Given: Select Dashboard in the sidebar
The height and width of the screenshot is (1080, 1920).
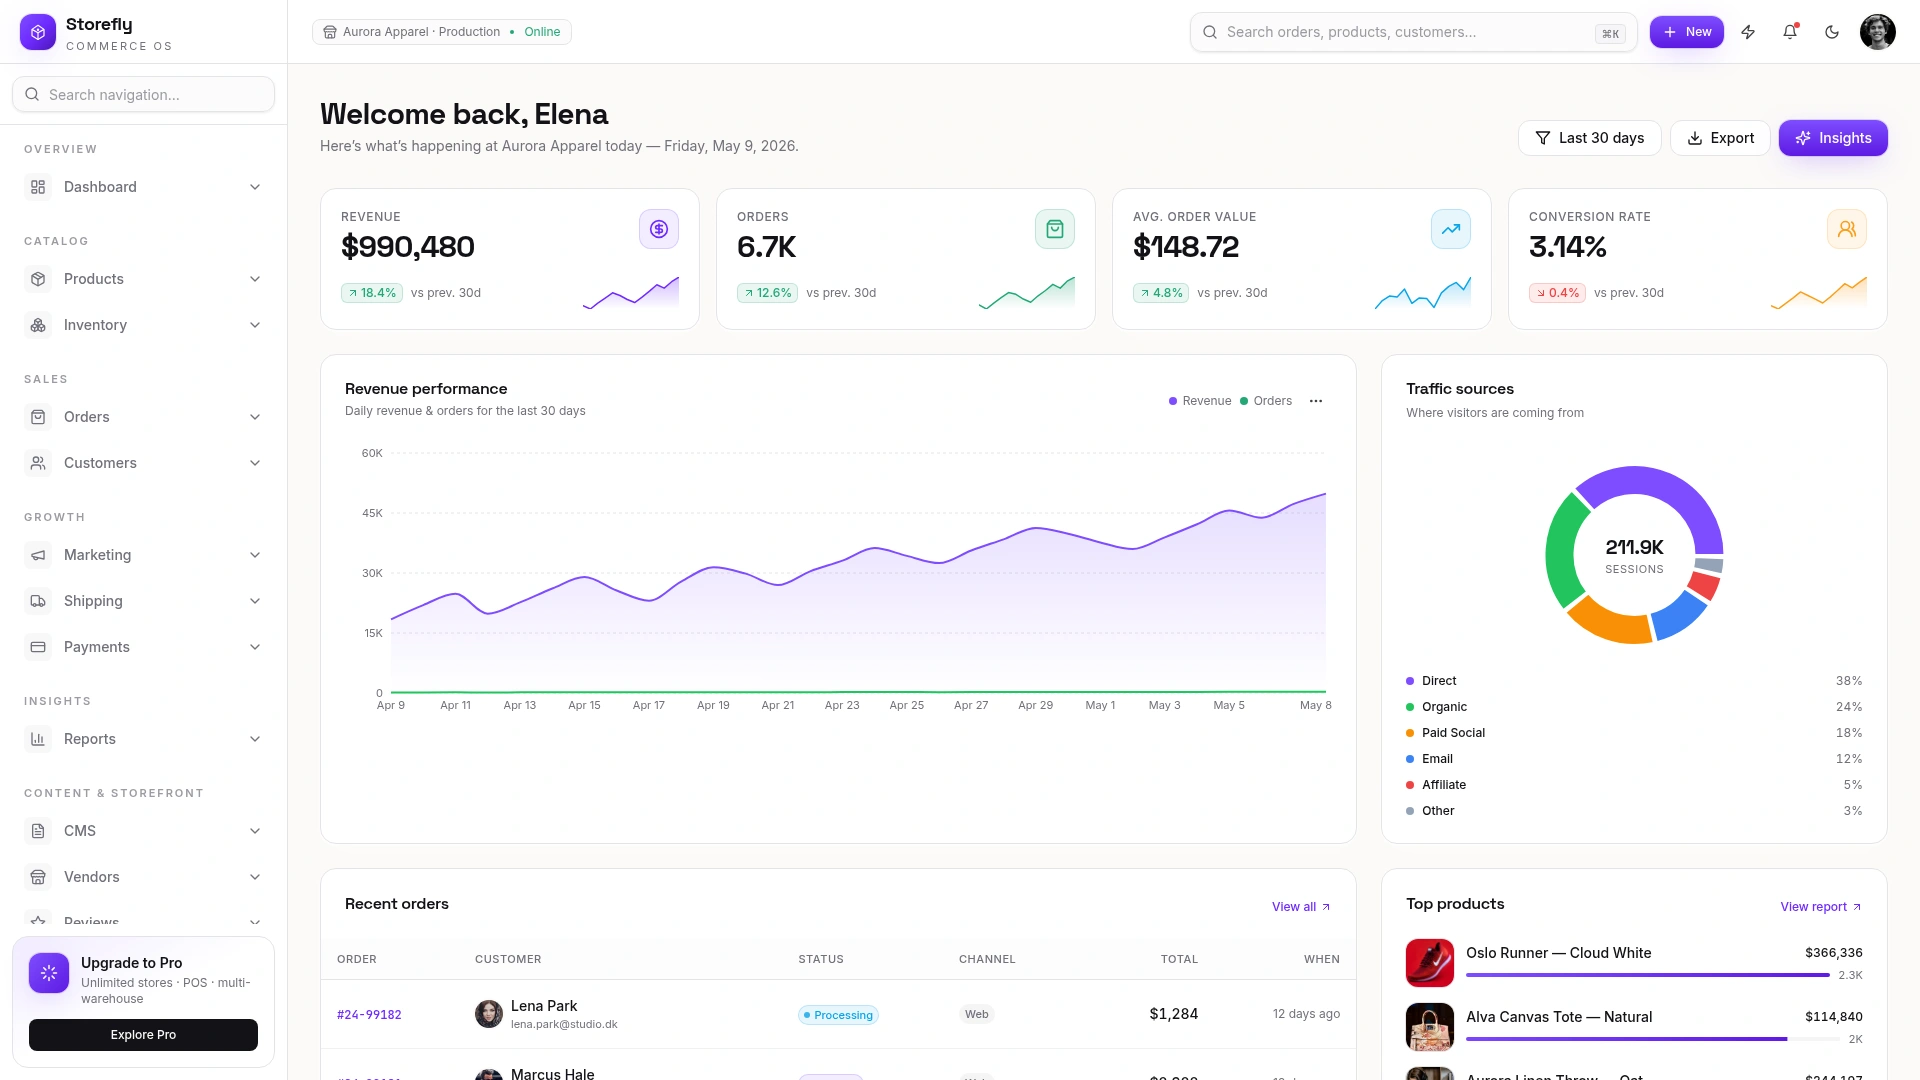Looking at the screenshot, I should click(x=143, y=187).
